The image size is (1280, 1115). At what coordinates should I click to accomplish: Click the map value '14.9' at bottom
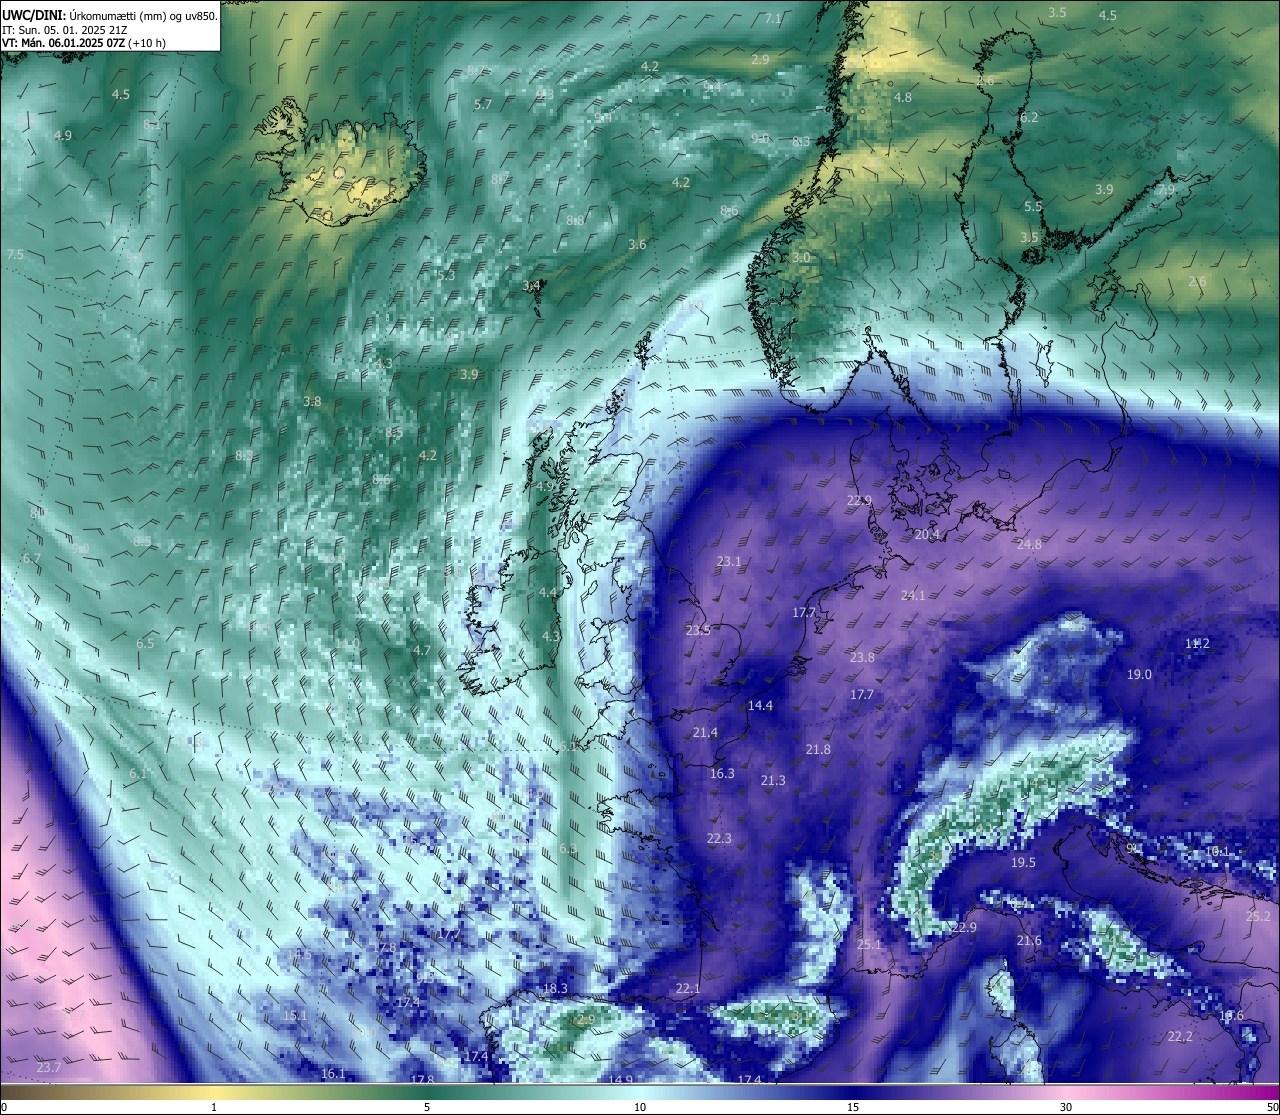click(x=620, y=1080)
